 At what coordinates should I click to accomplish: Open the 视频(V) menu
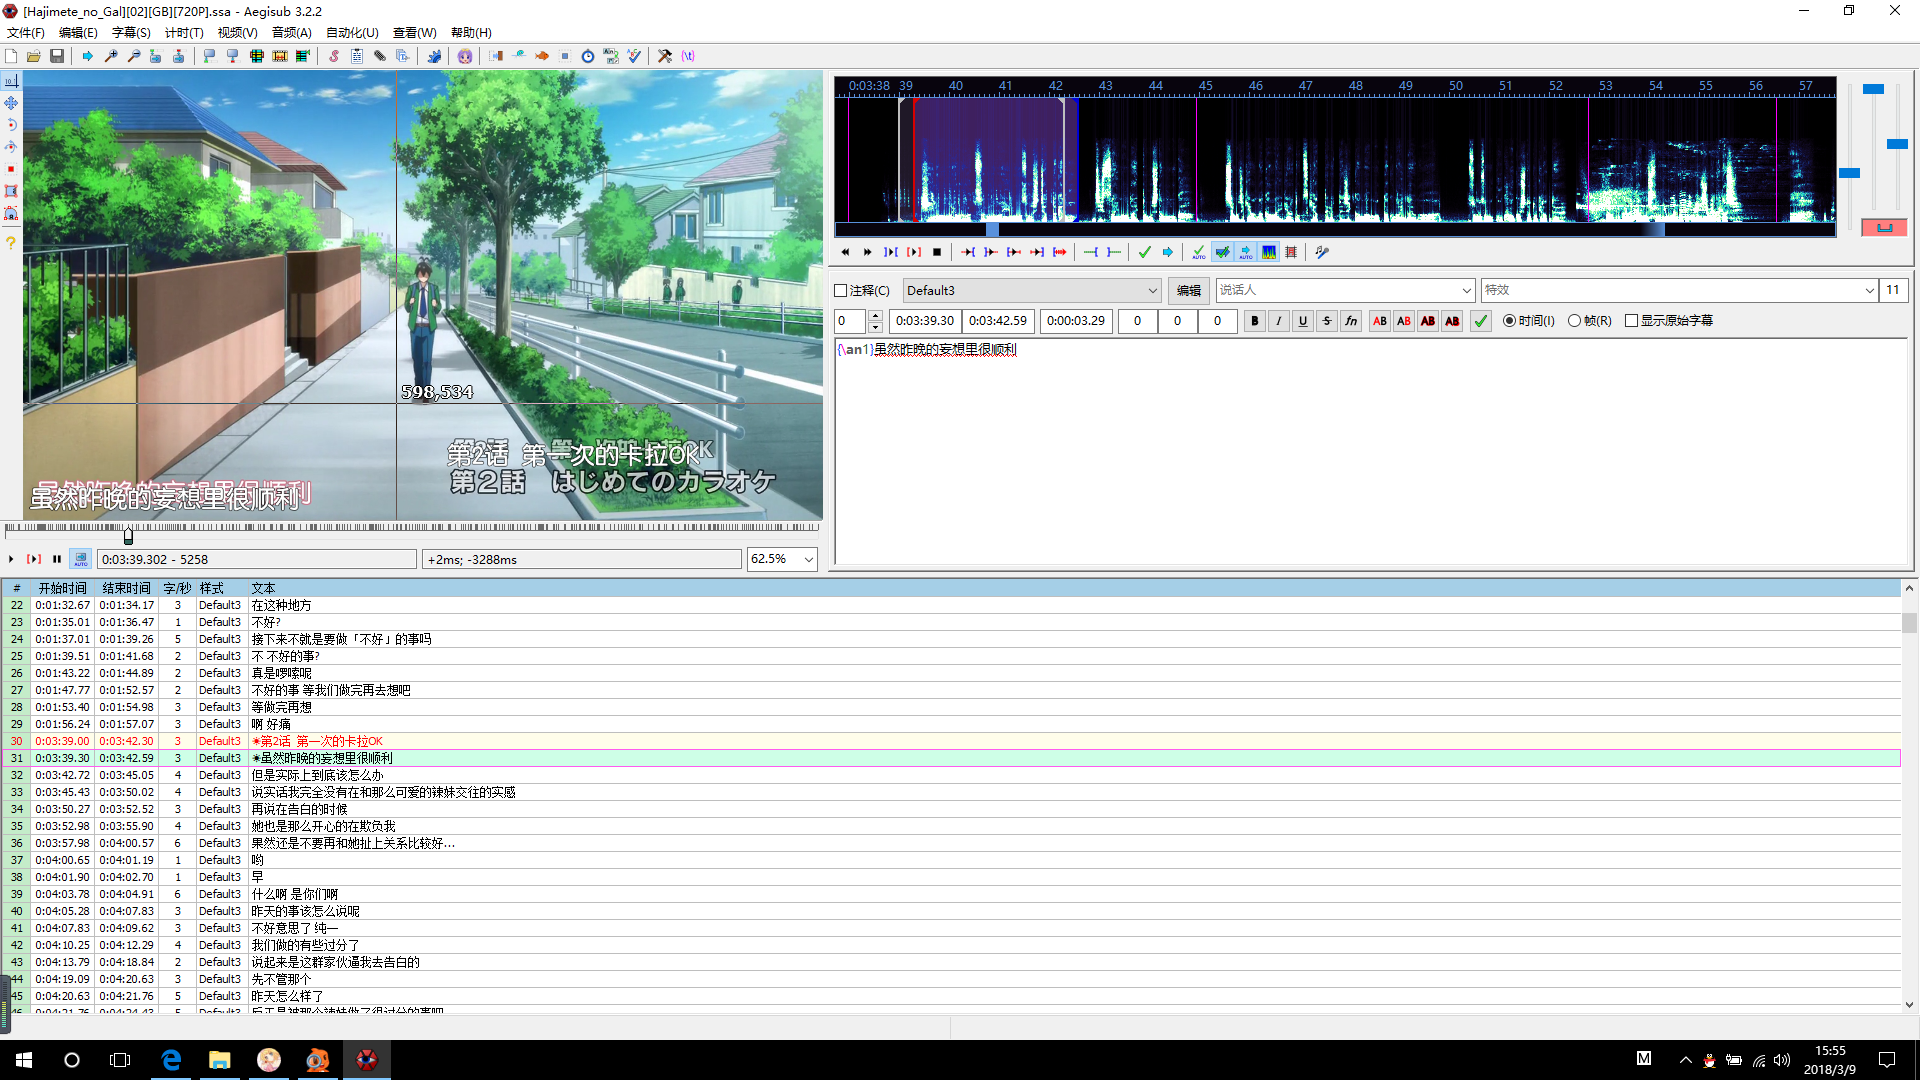coord(238,33)
